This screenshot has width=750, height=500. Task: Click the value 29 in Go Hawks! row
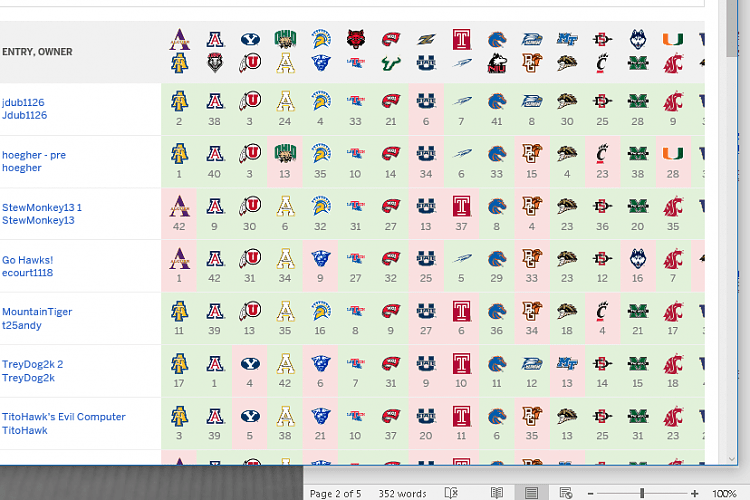coord(496,278)
